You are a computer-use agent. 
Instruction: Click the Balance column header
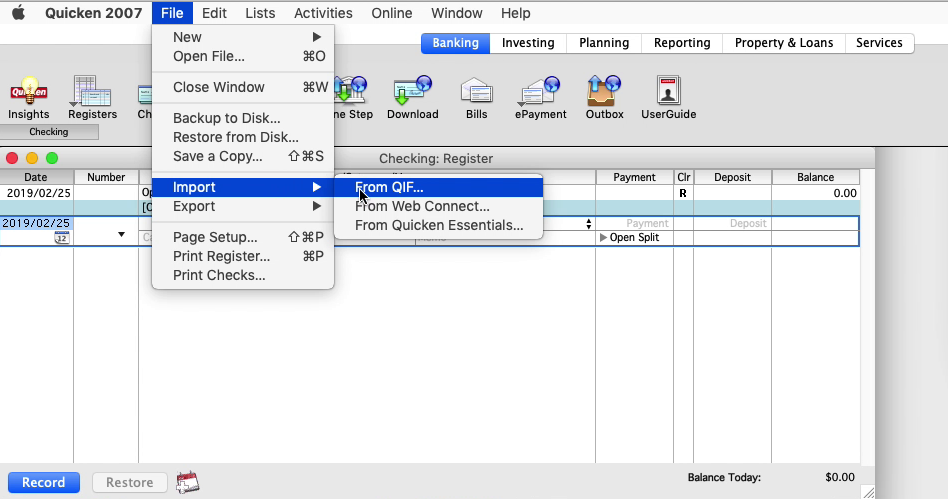815,177
